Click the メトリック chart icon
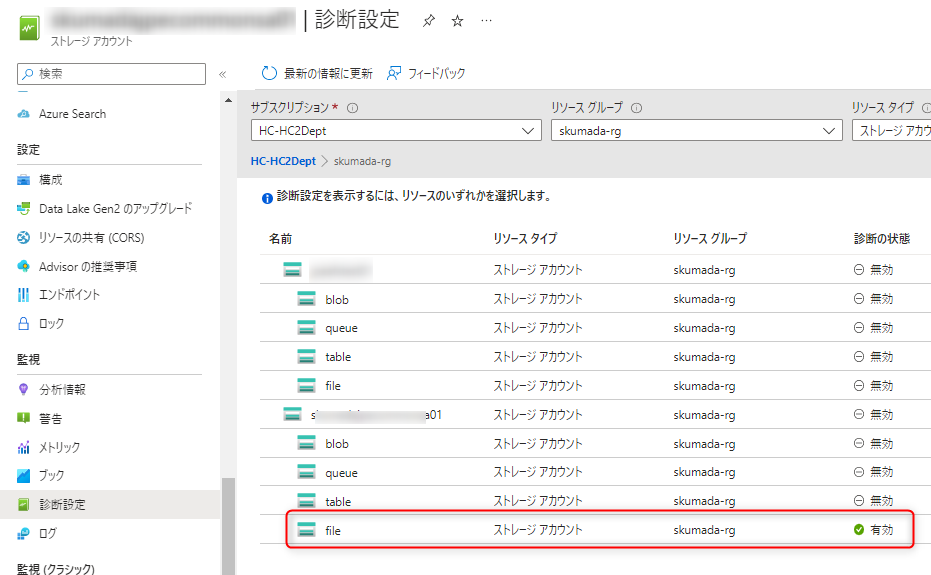Image resolution: width=931 pixels, height=575 pixels. click(x=23, y=447)
